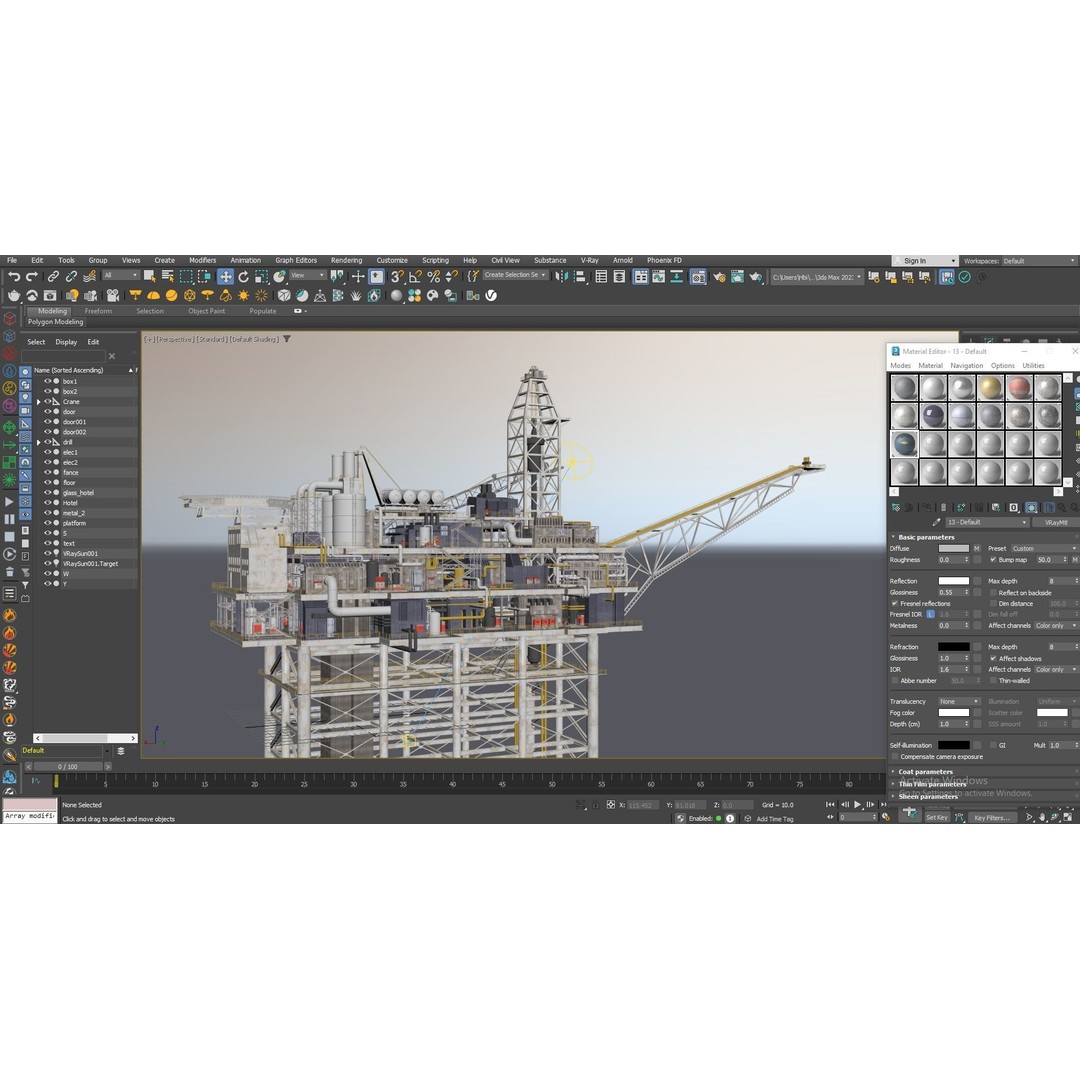
Task: Open the Rendering menu
Action: [x=346, y=260]
